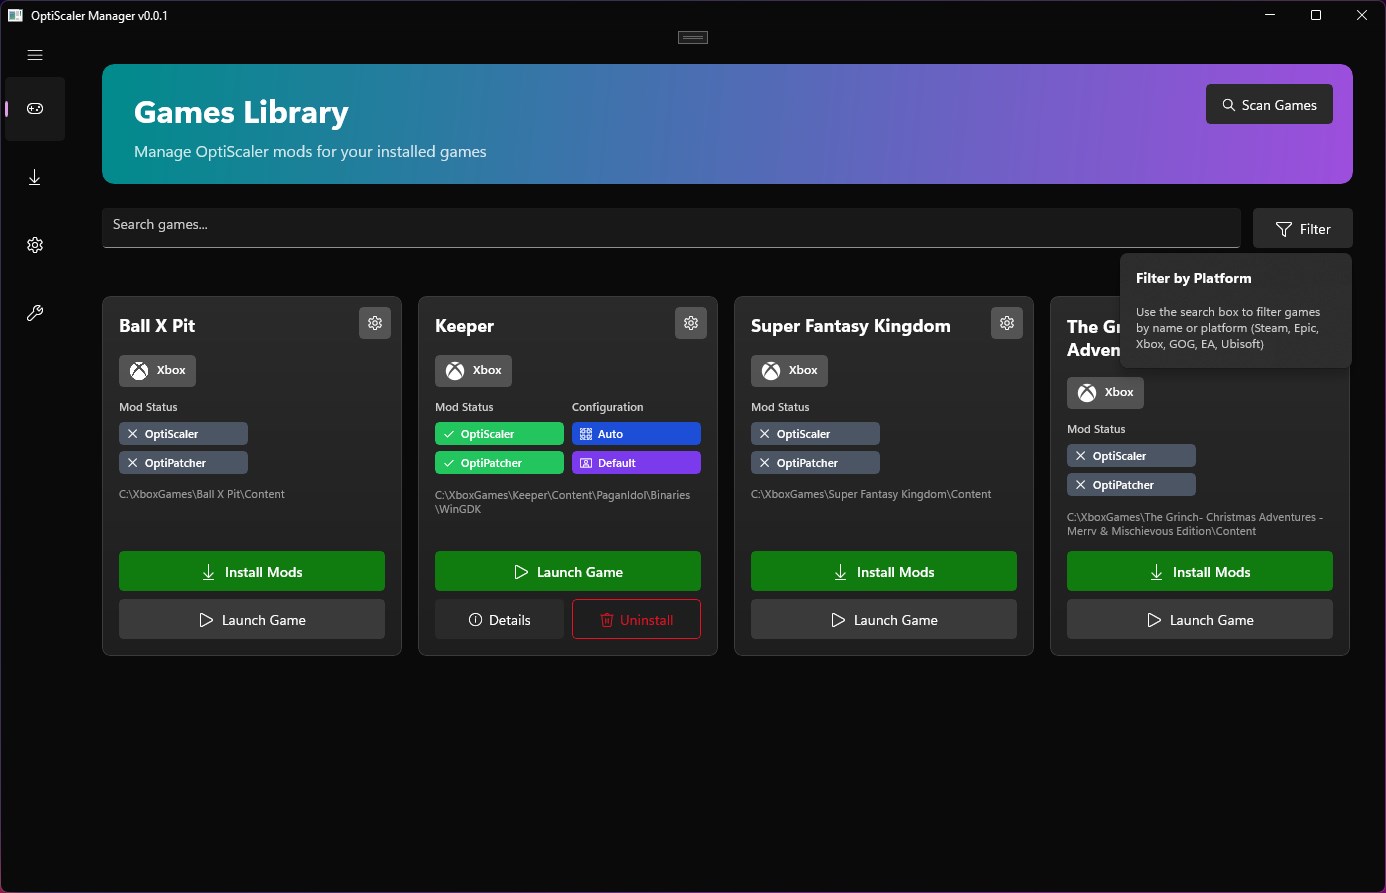Image resolution: width=1386 pixels, height=893 pixels.
Task: Click the Default configuration badge on Keeper
Action: point(636,463)
